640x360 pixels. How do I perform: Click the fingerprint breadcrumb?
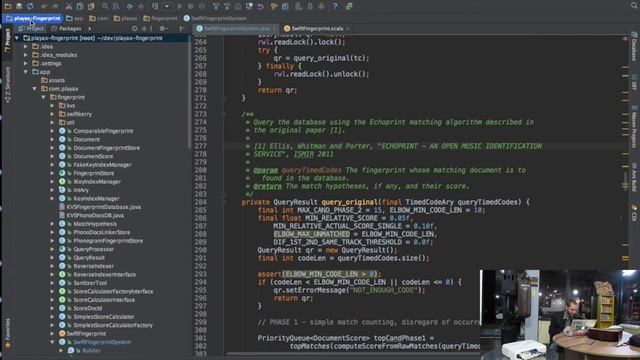tap(160, 18)
